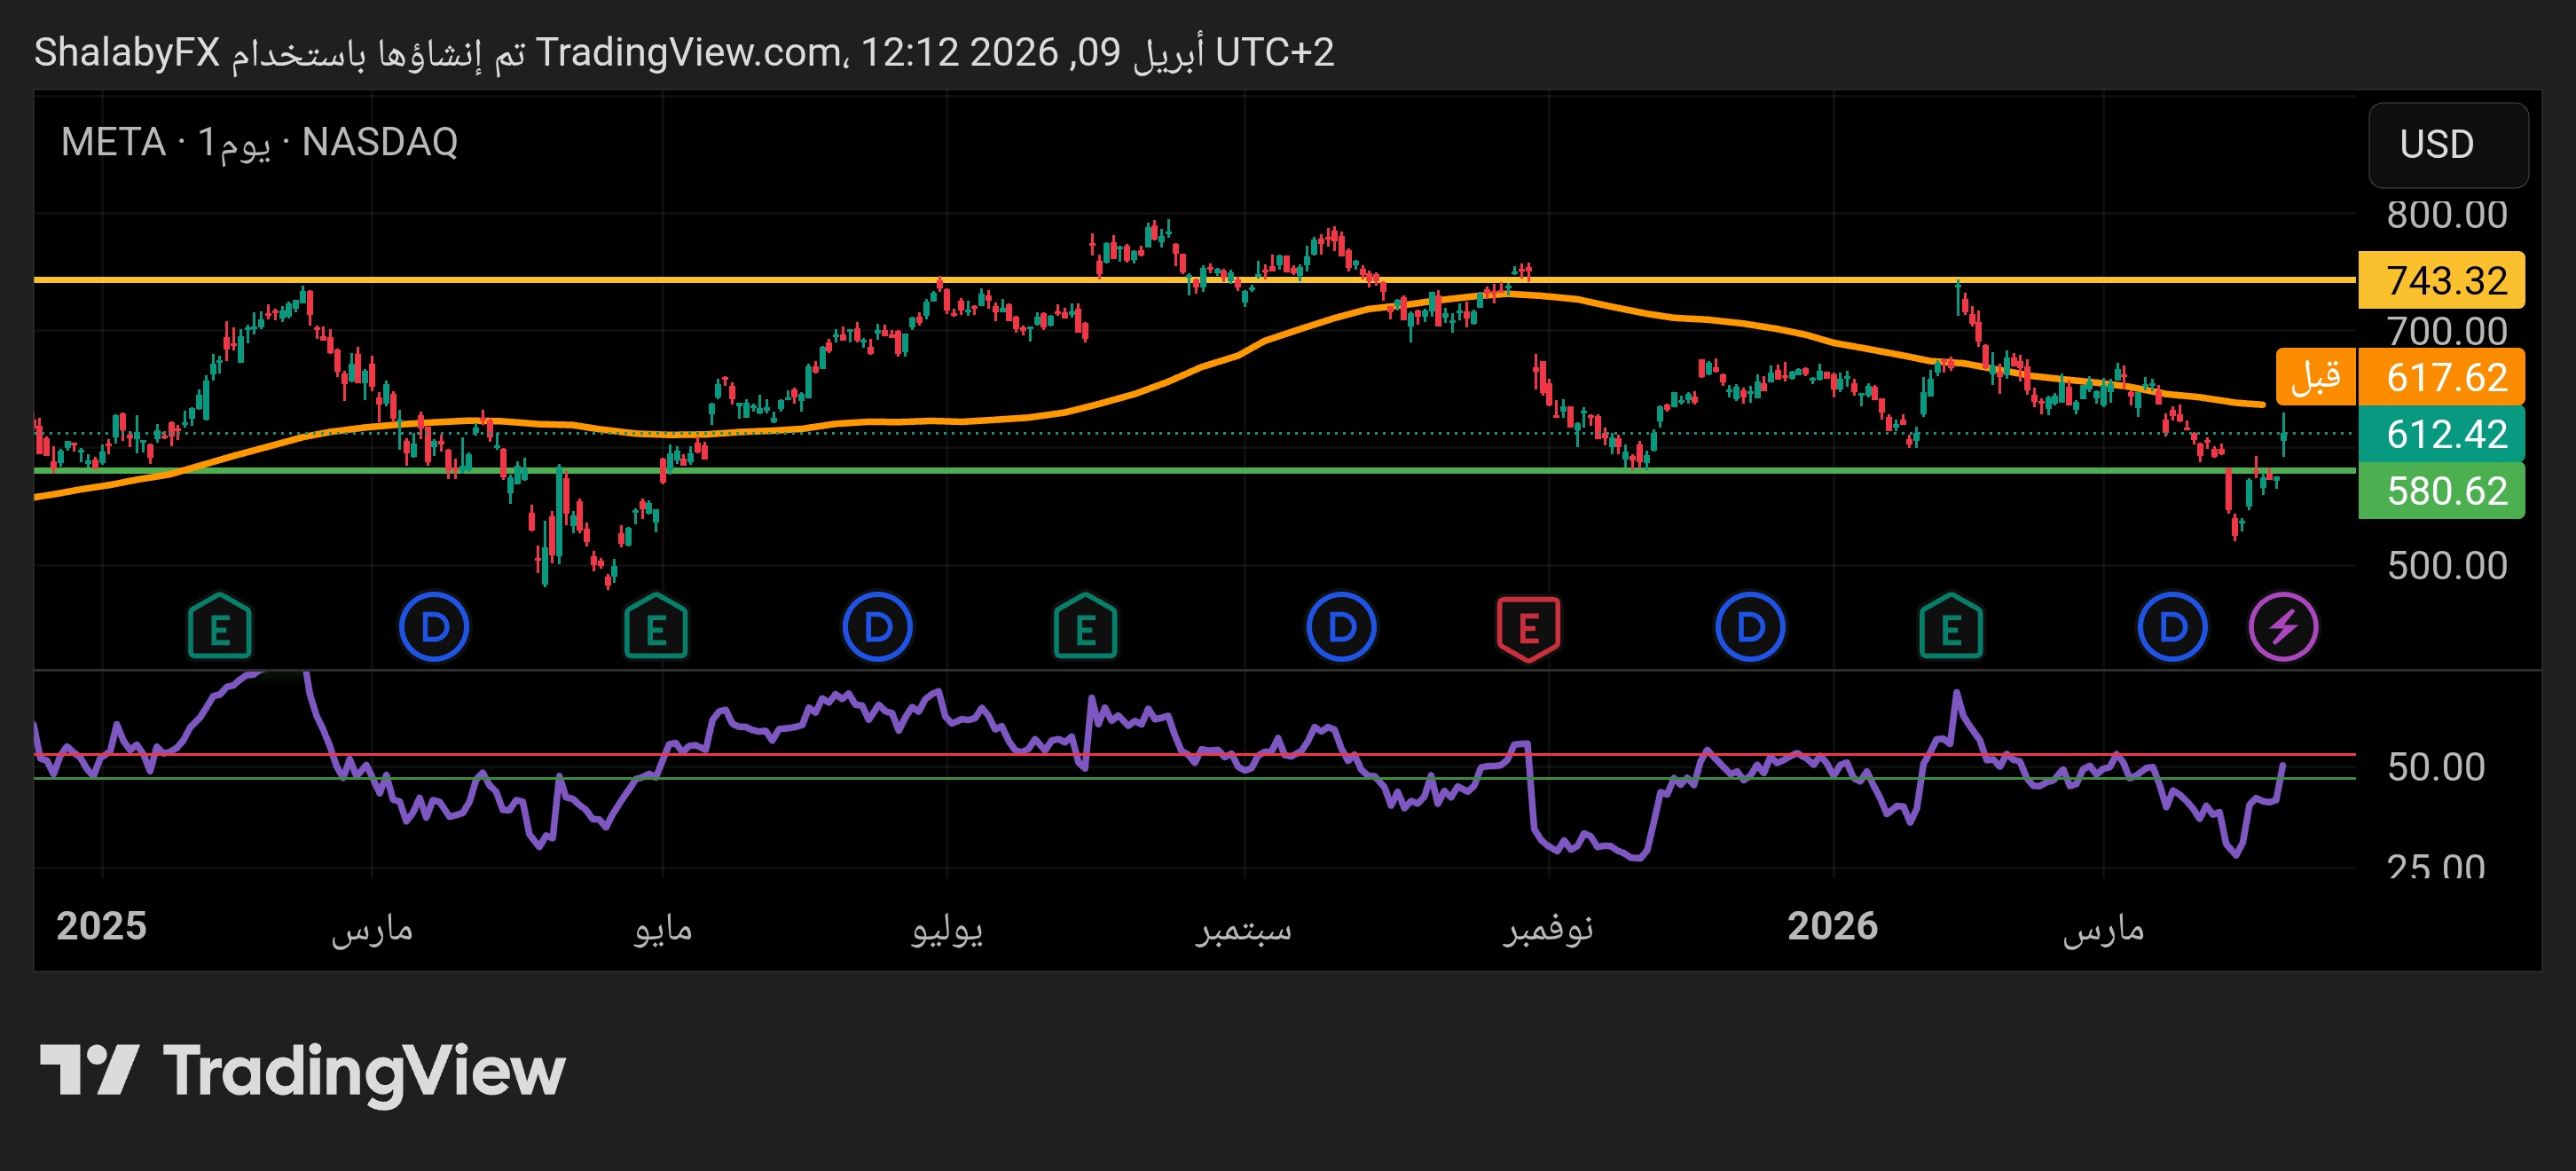Viewport: 2576px width, 1171px height.
Task: Click the 2025 label on time axis
Action: 101,926
